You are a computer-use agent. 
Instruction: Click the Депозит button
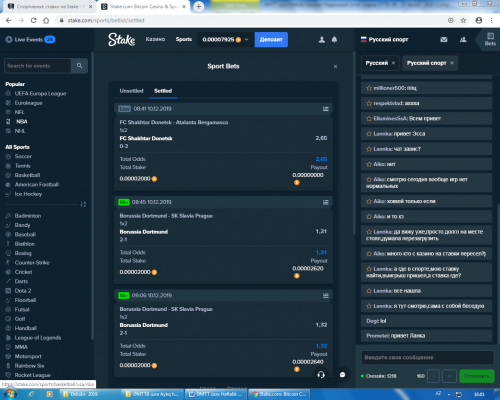click(271, 40)
